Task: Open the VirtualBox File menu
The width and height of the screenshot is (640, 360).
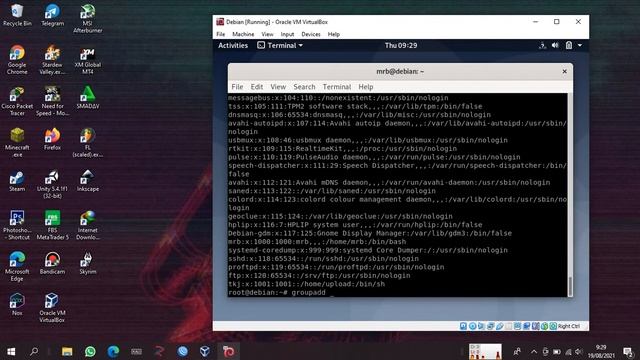Action: (x=221, y=34)
